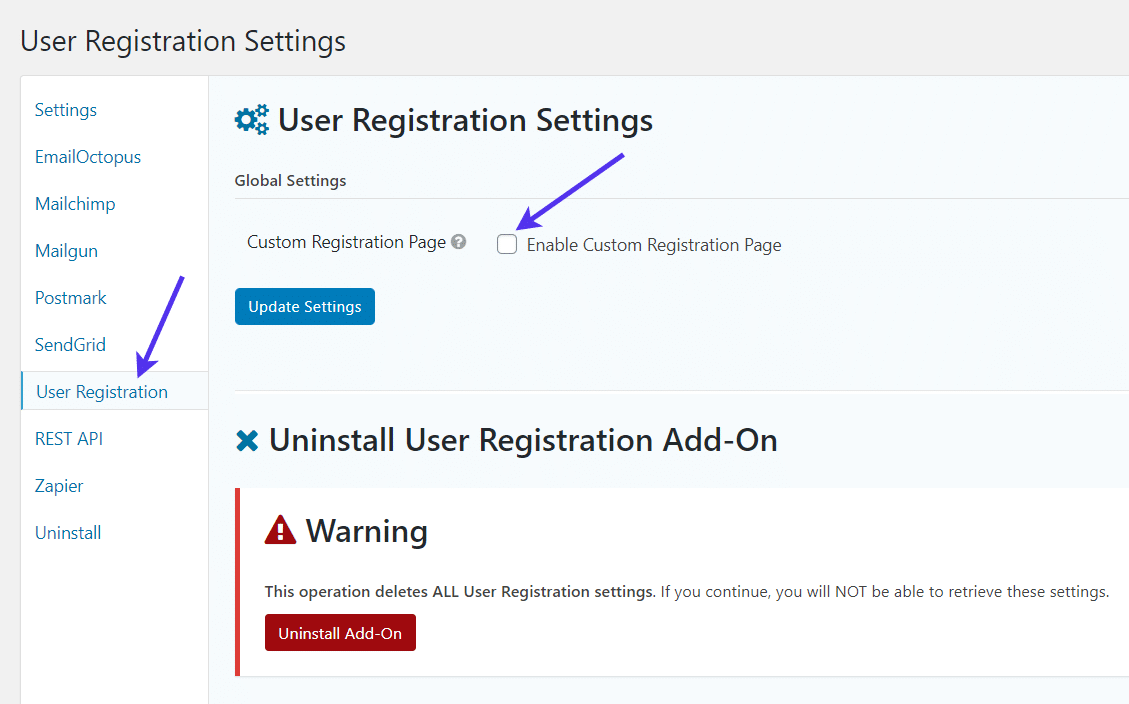Open the EmailOctopus settings tab
The image size is (1129, 704).
(x=87, y=156)
